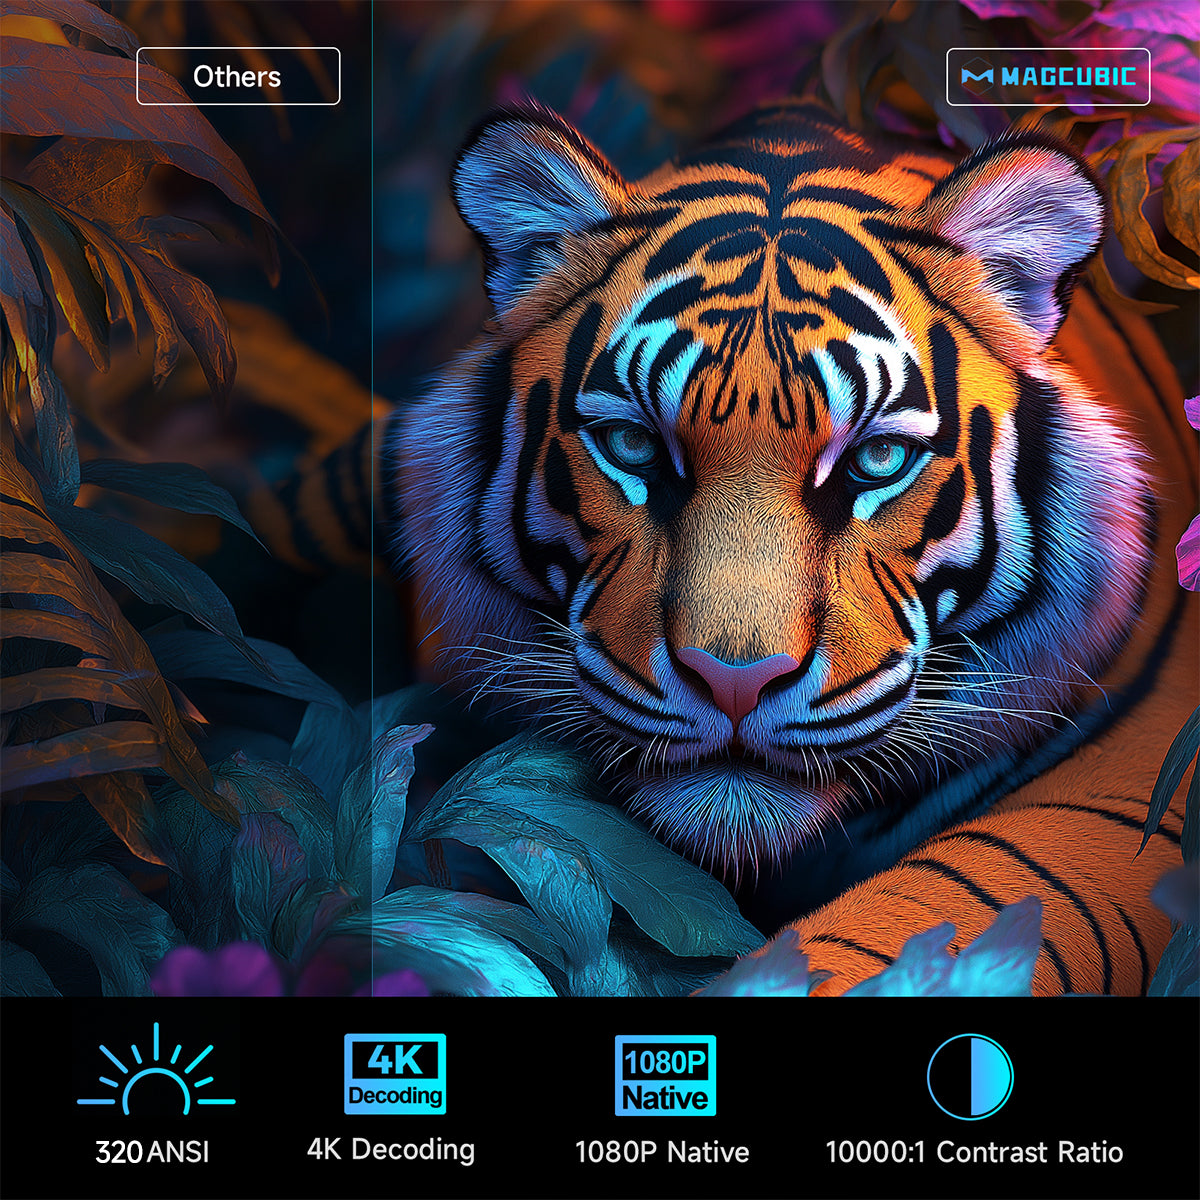Open the MAGCUBIC brand menu

click(1047, 76)
